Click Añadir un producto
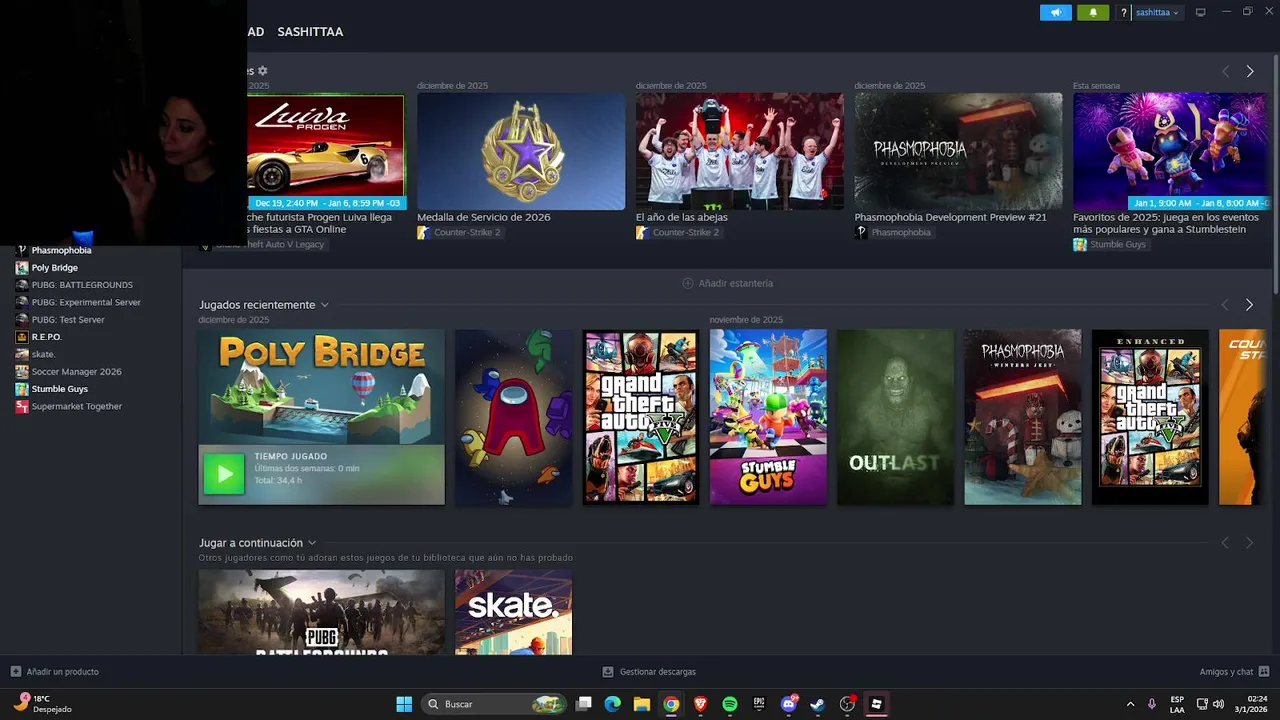1280x720 pixels. pyautogui.click(x=54, y=672)
